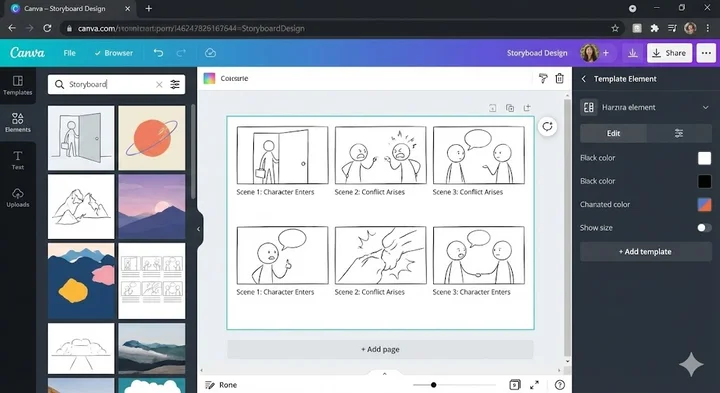
Task: Add a collaborator with plus icon
Action: (606, 53)
